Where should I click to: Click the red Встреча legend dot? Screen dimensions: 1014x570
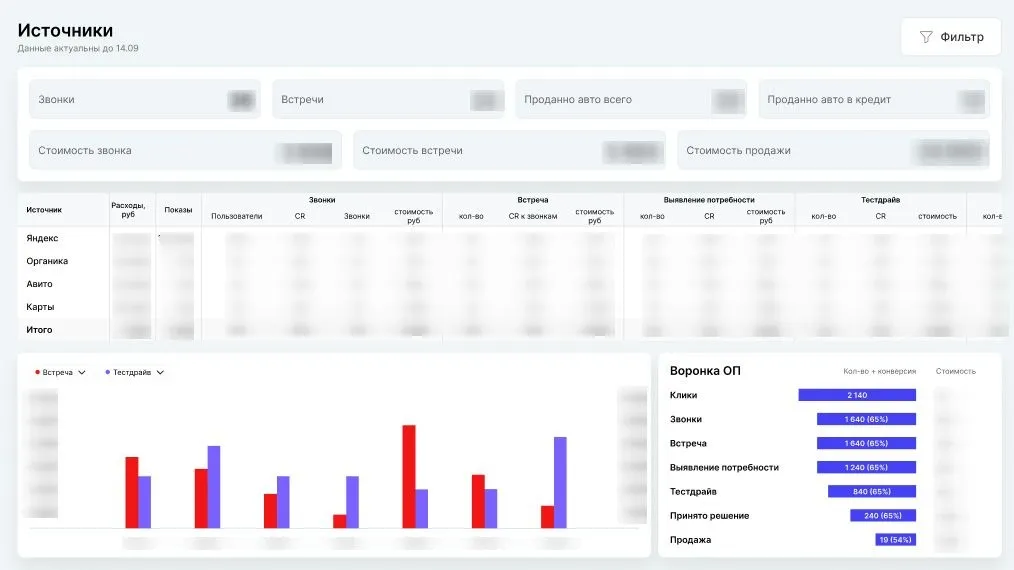38,373
